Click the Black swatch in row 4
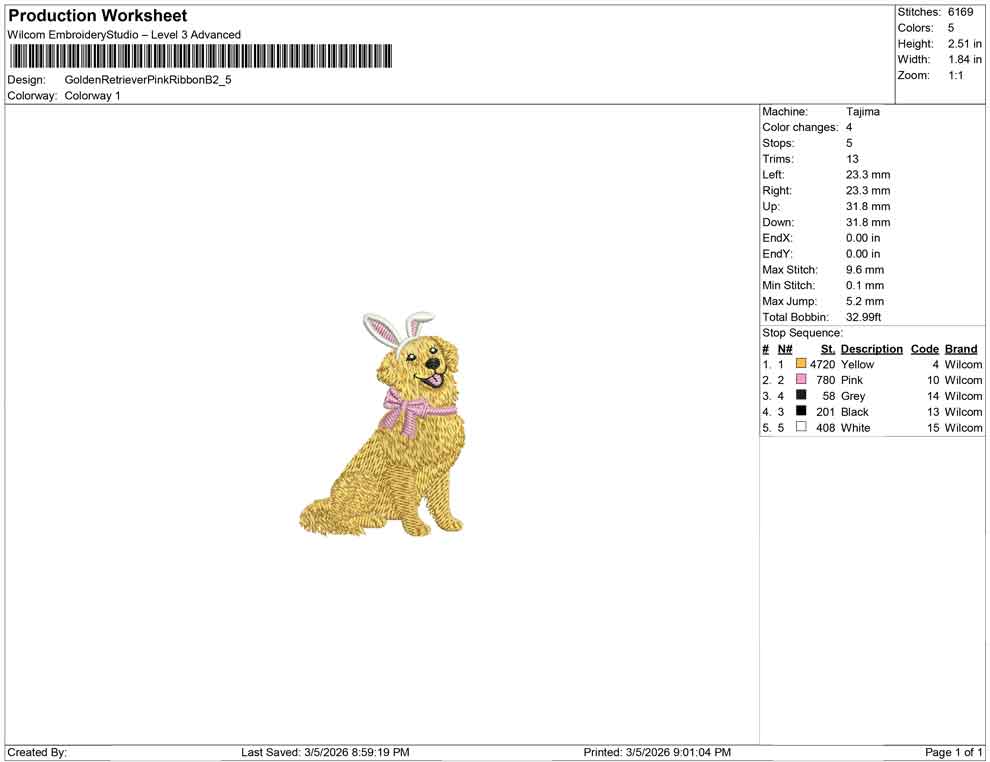The width and height of the screenshot is (990, 762). click(800, 411)
